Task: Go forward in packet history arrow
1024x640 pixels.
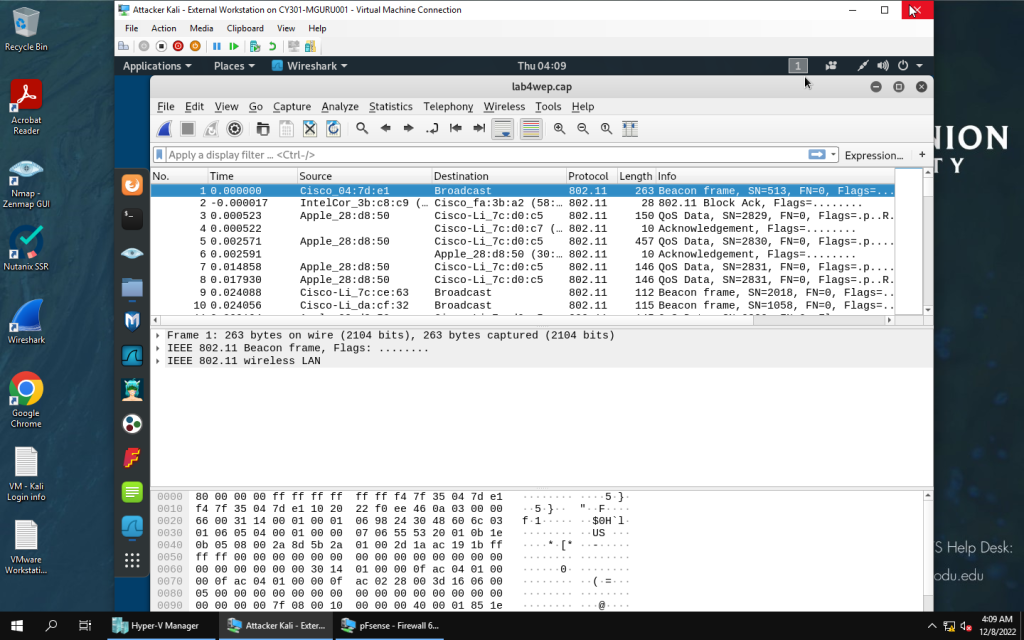Action: click(x=409, y=129)
